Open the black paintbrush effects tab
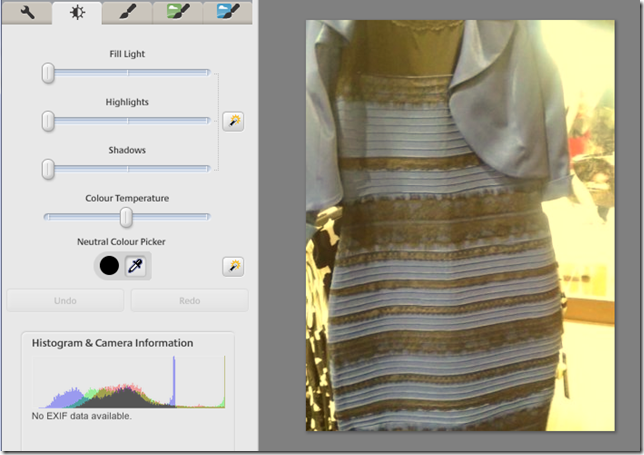This screenshot has width=644, height=455. click(x=127, y=12)
